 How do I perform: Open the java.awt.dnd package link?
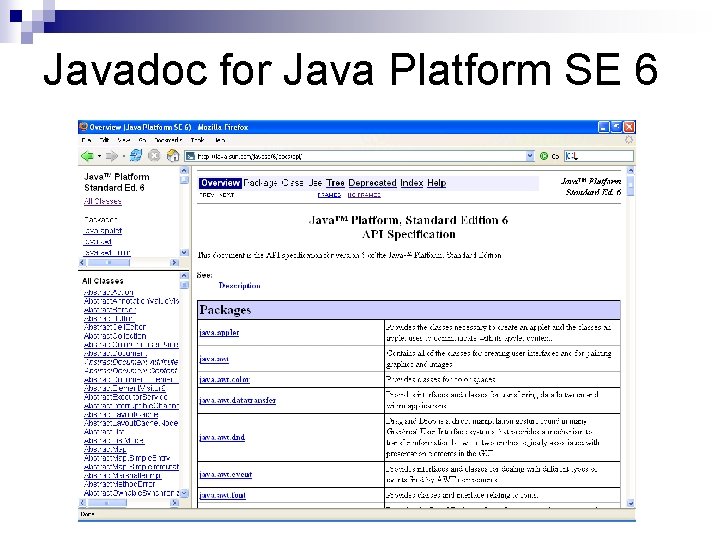[x=222, y=437]
